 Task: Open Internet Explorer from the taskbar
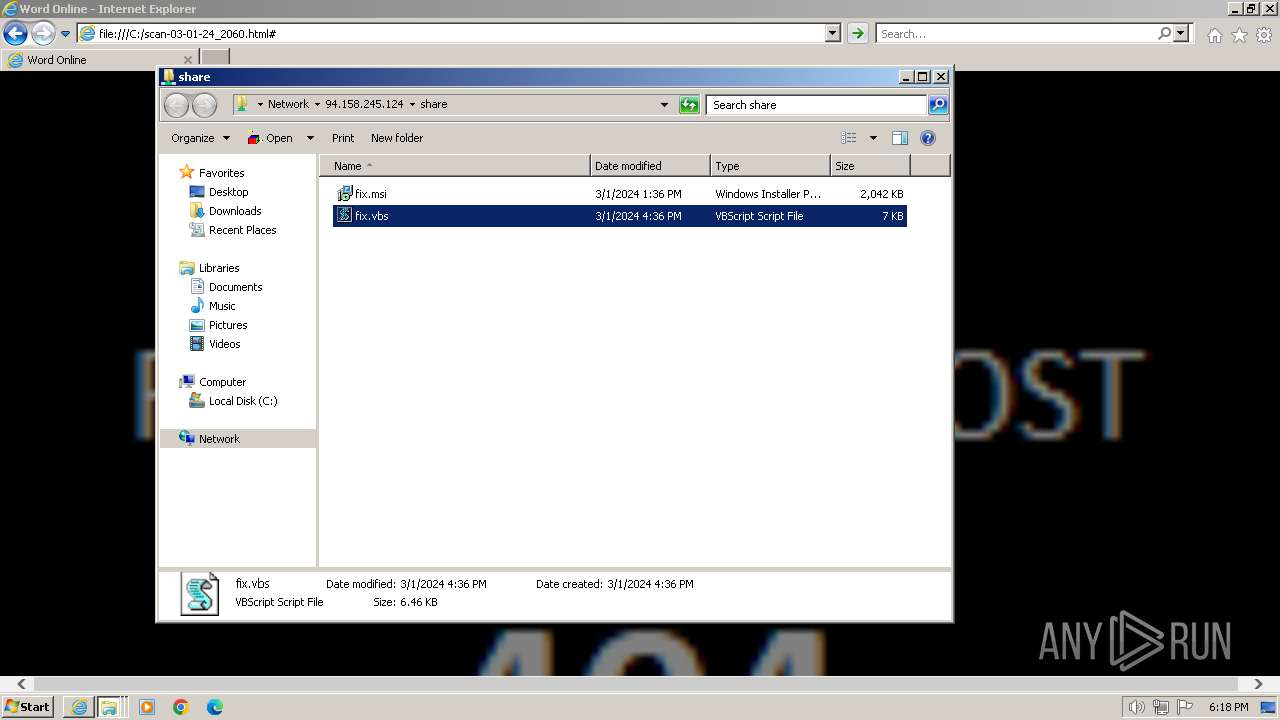(x=79, y=707)
